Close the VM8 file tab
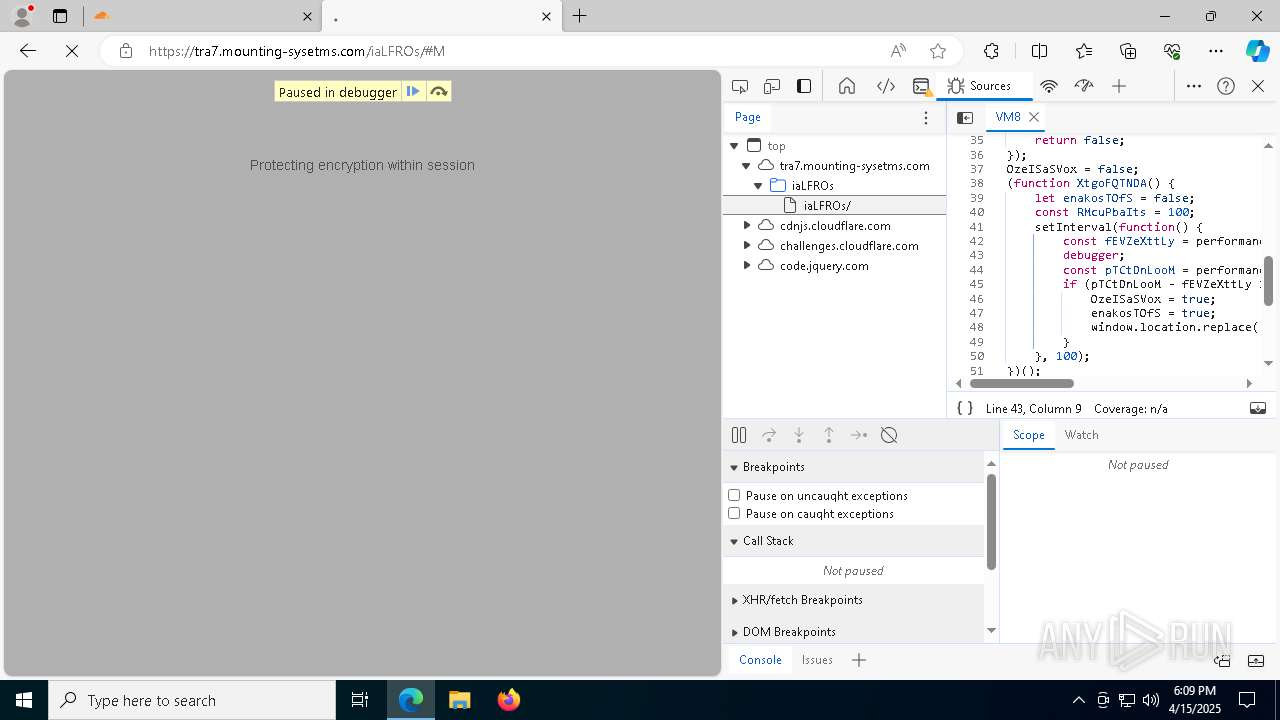 (1035, 117)
